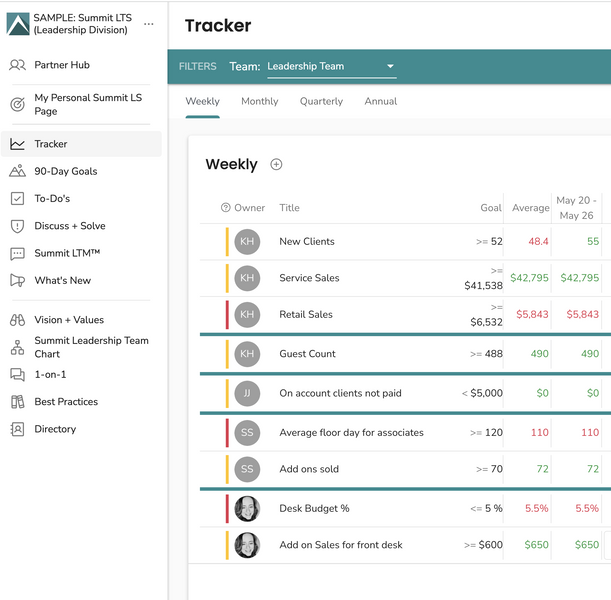The image size is (611, 600).
Task: Click the Title column header
Action: [289, 208]
